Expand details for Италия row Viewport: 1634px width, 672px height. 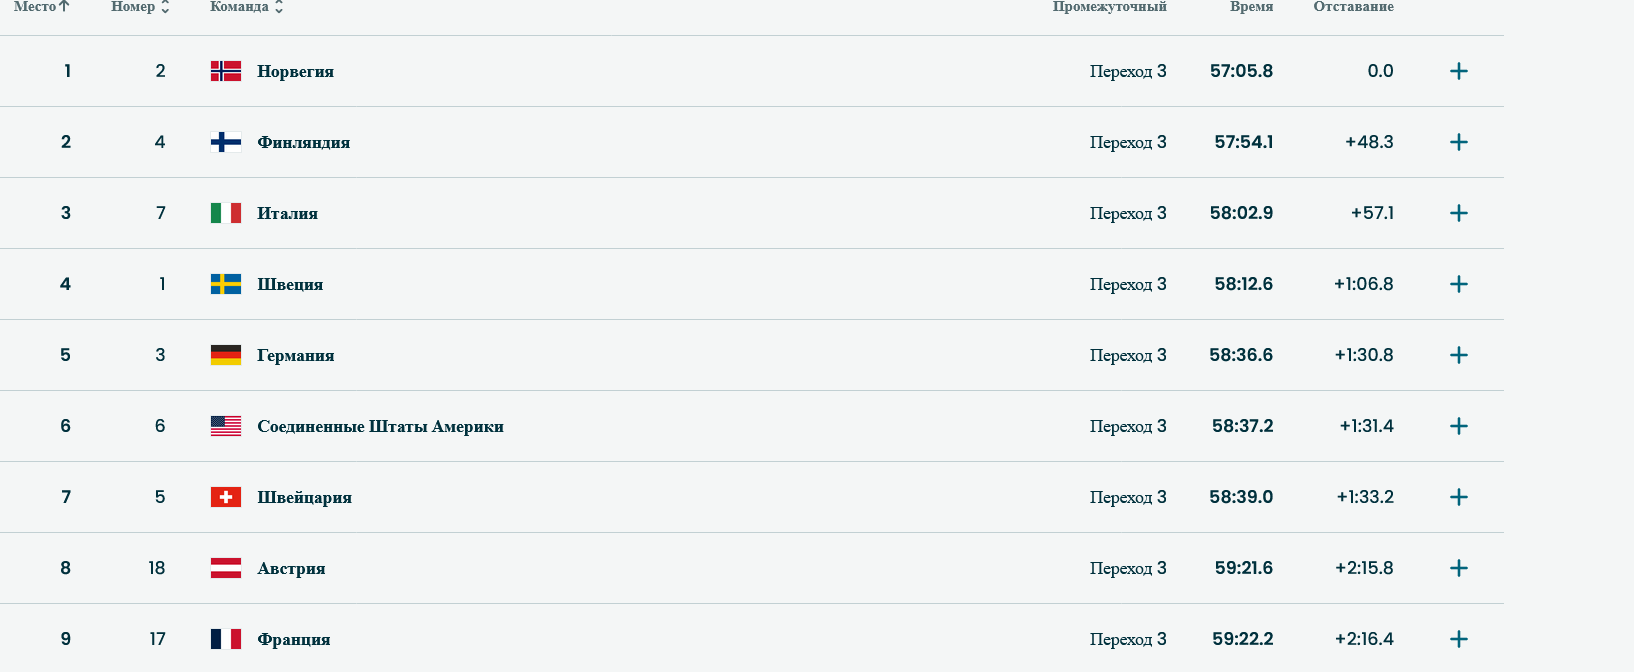tap(1458, 213)
